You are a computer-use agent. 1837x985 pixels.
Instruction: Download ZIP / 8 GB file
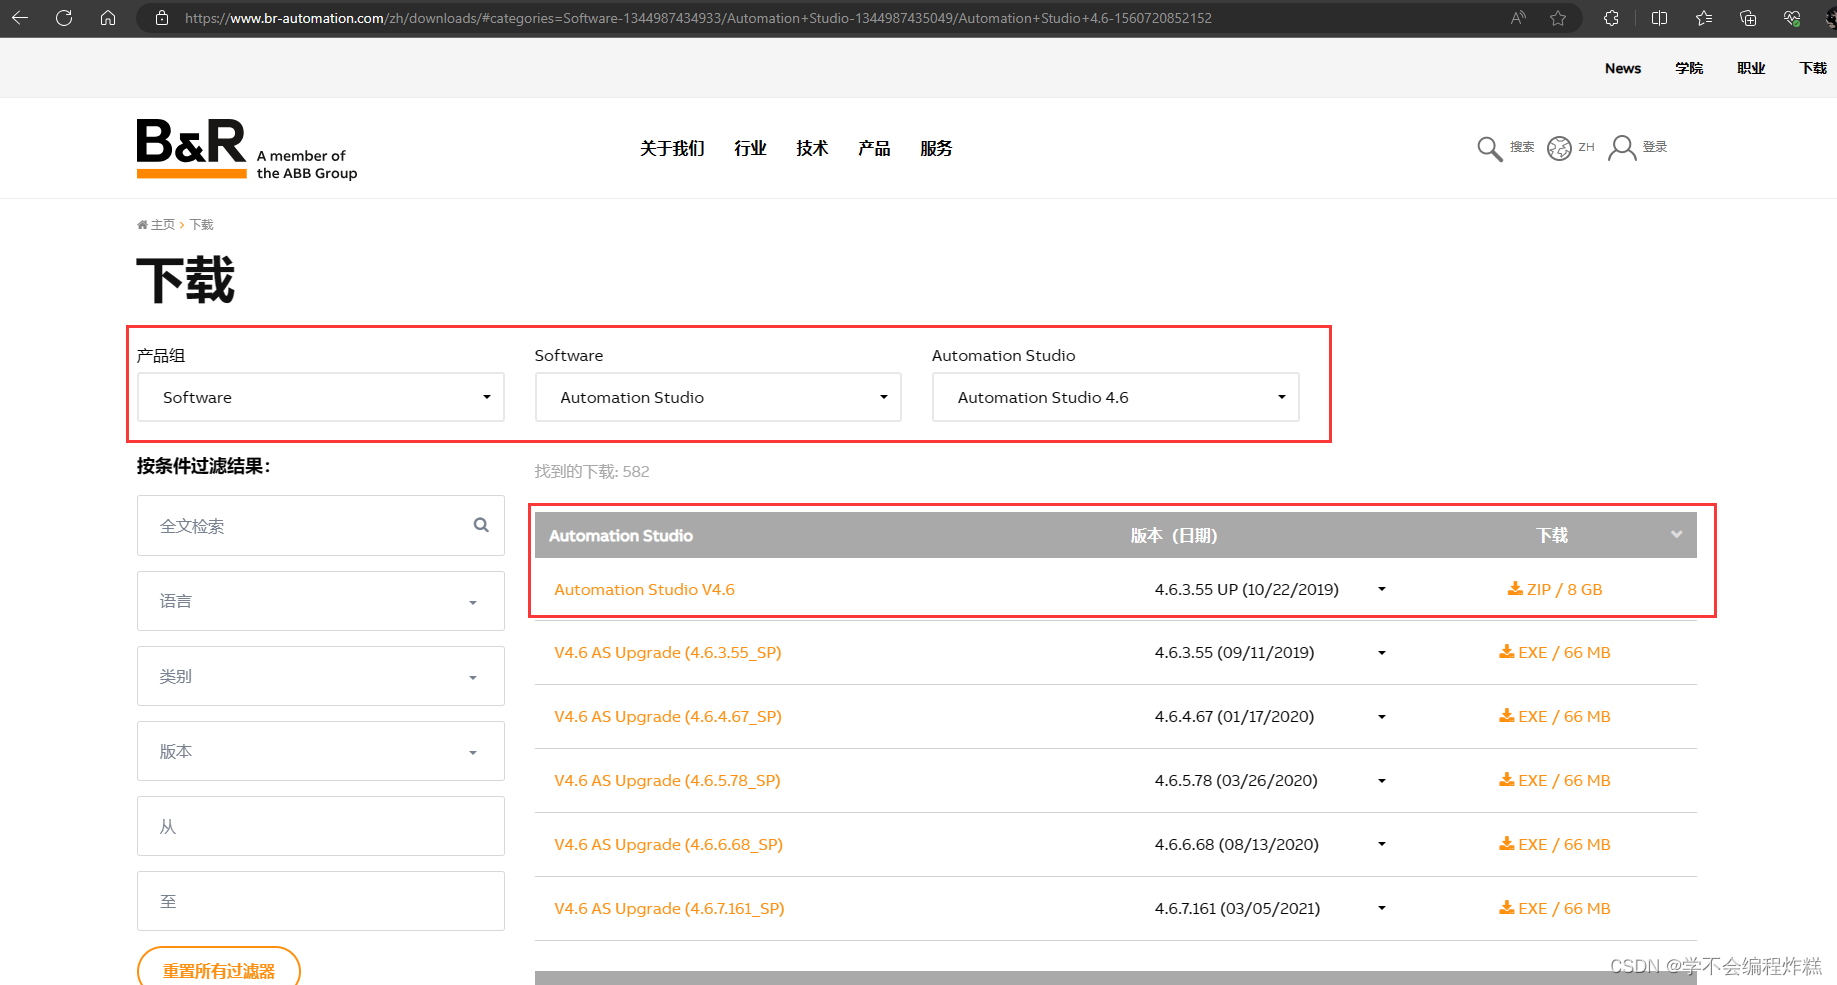tap(1555, 590)
